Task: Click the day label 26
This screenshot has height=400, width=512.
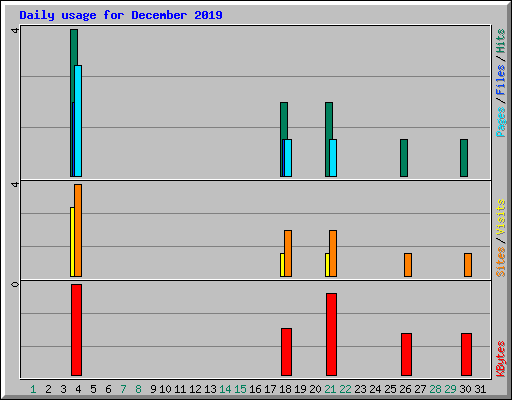Action: tap(405, 389)
